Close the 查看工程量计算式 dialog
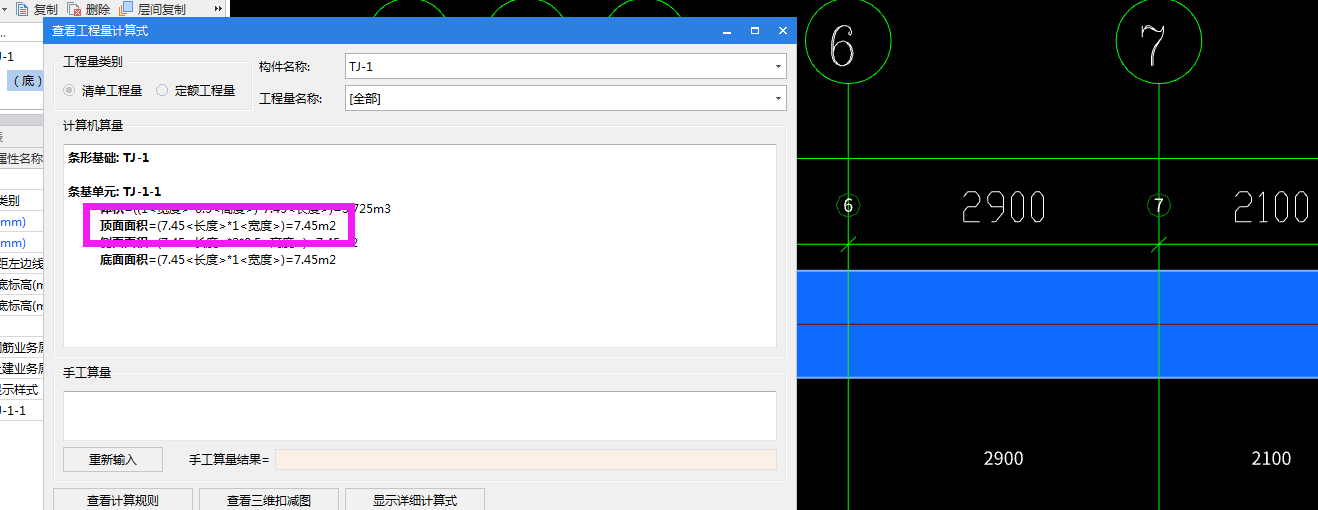This screenshot has height=510, width=1318. click(782, 31)
